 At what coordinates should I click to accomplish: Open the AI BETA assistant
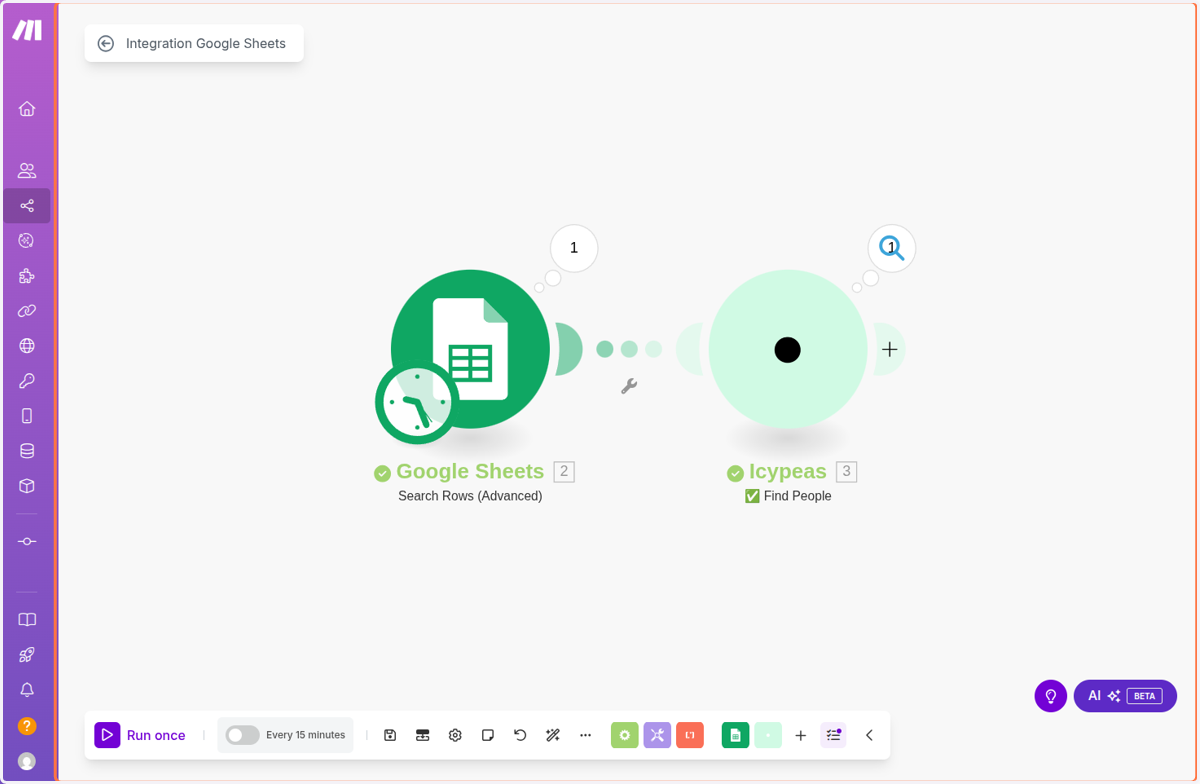tap(1125, 696)
